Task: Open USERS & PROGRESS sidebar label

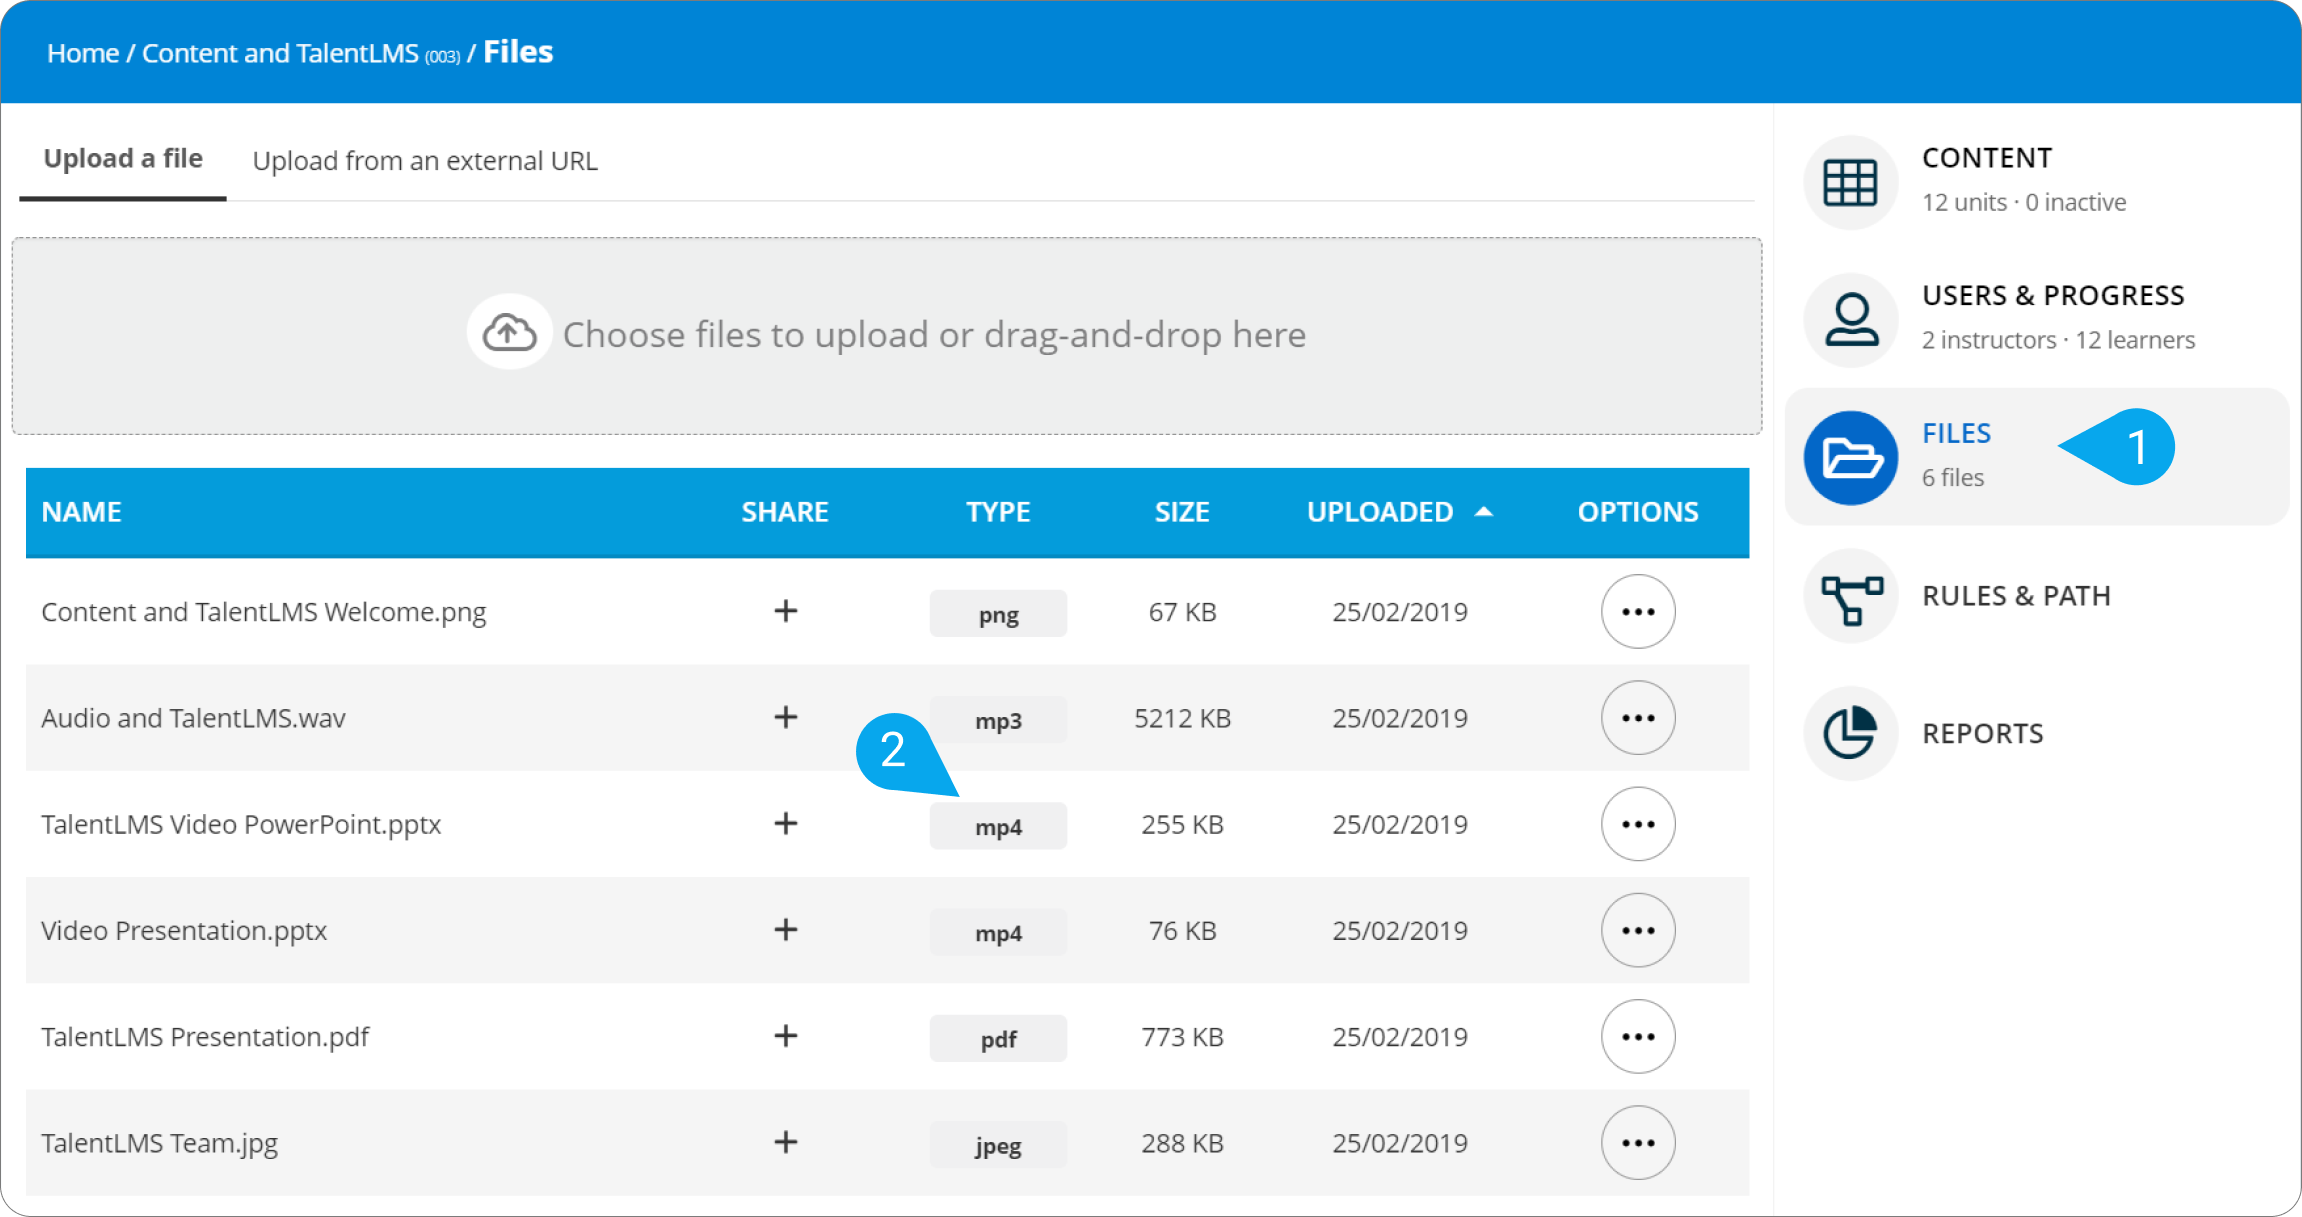Action: coord(2053,296)
